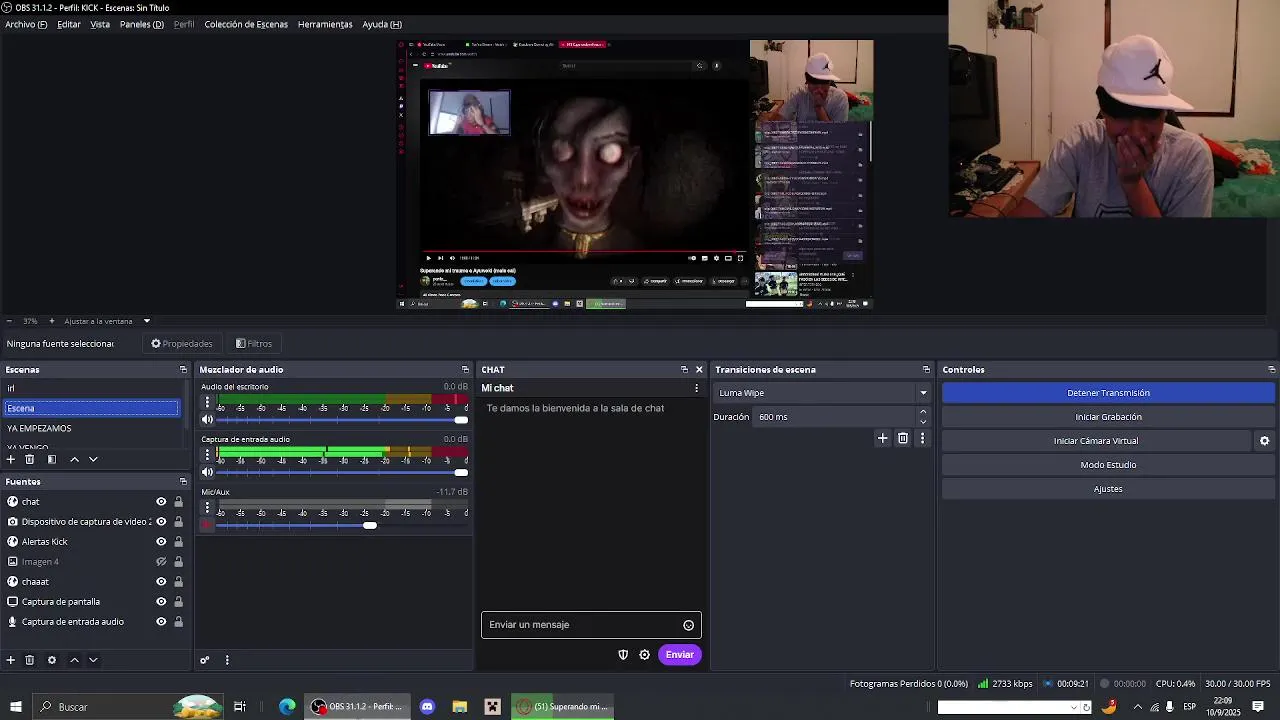
Task: Adjust Mic/Aux volume slider handle
Action: coord(370,525)
